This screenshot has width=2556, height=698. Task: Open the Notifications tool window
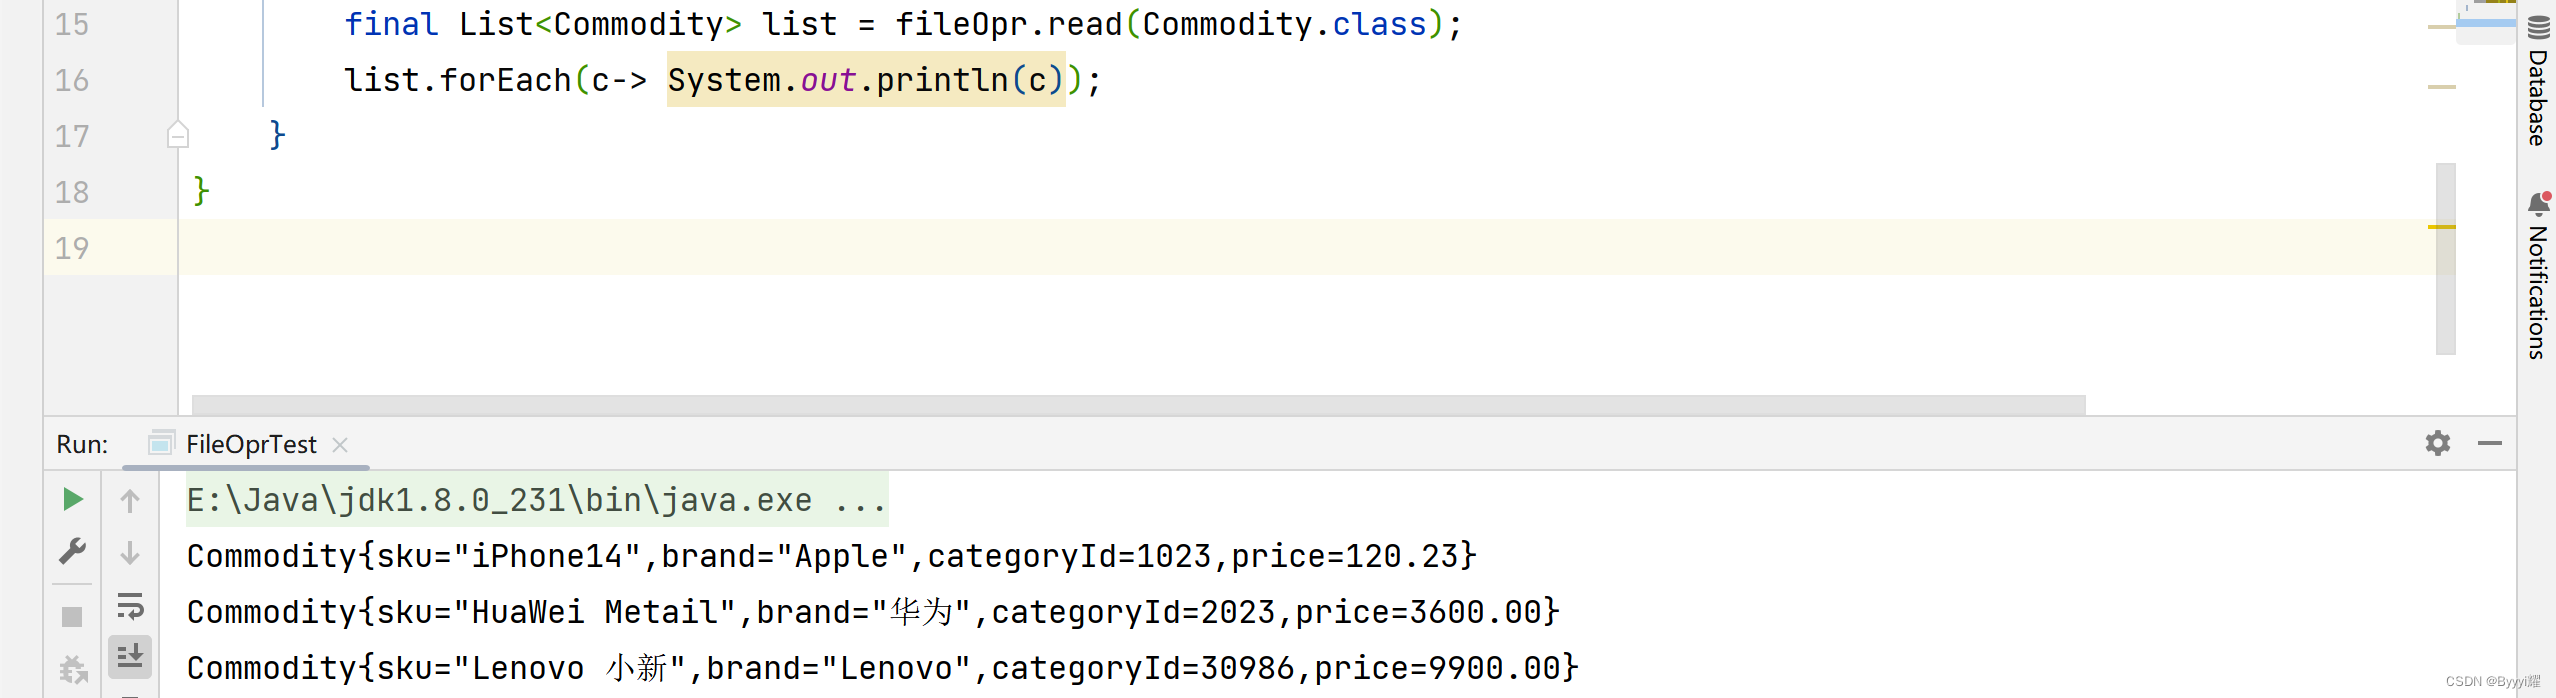pos(2538,278)
